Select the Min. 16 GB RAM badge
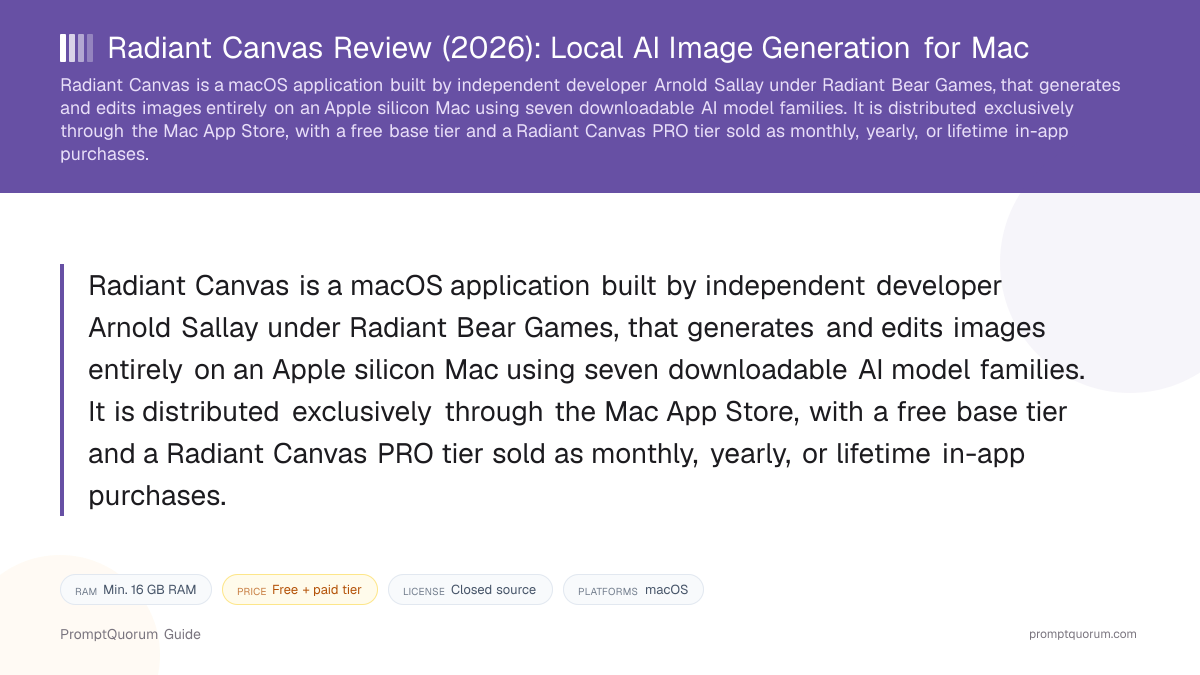 pos(136,590)
